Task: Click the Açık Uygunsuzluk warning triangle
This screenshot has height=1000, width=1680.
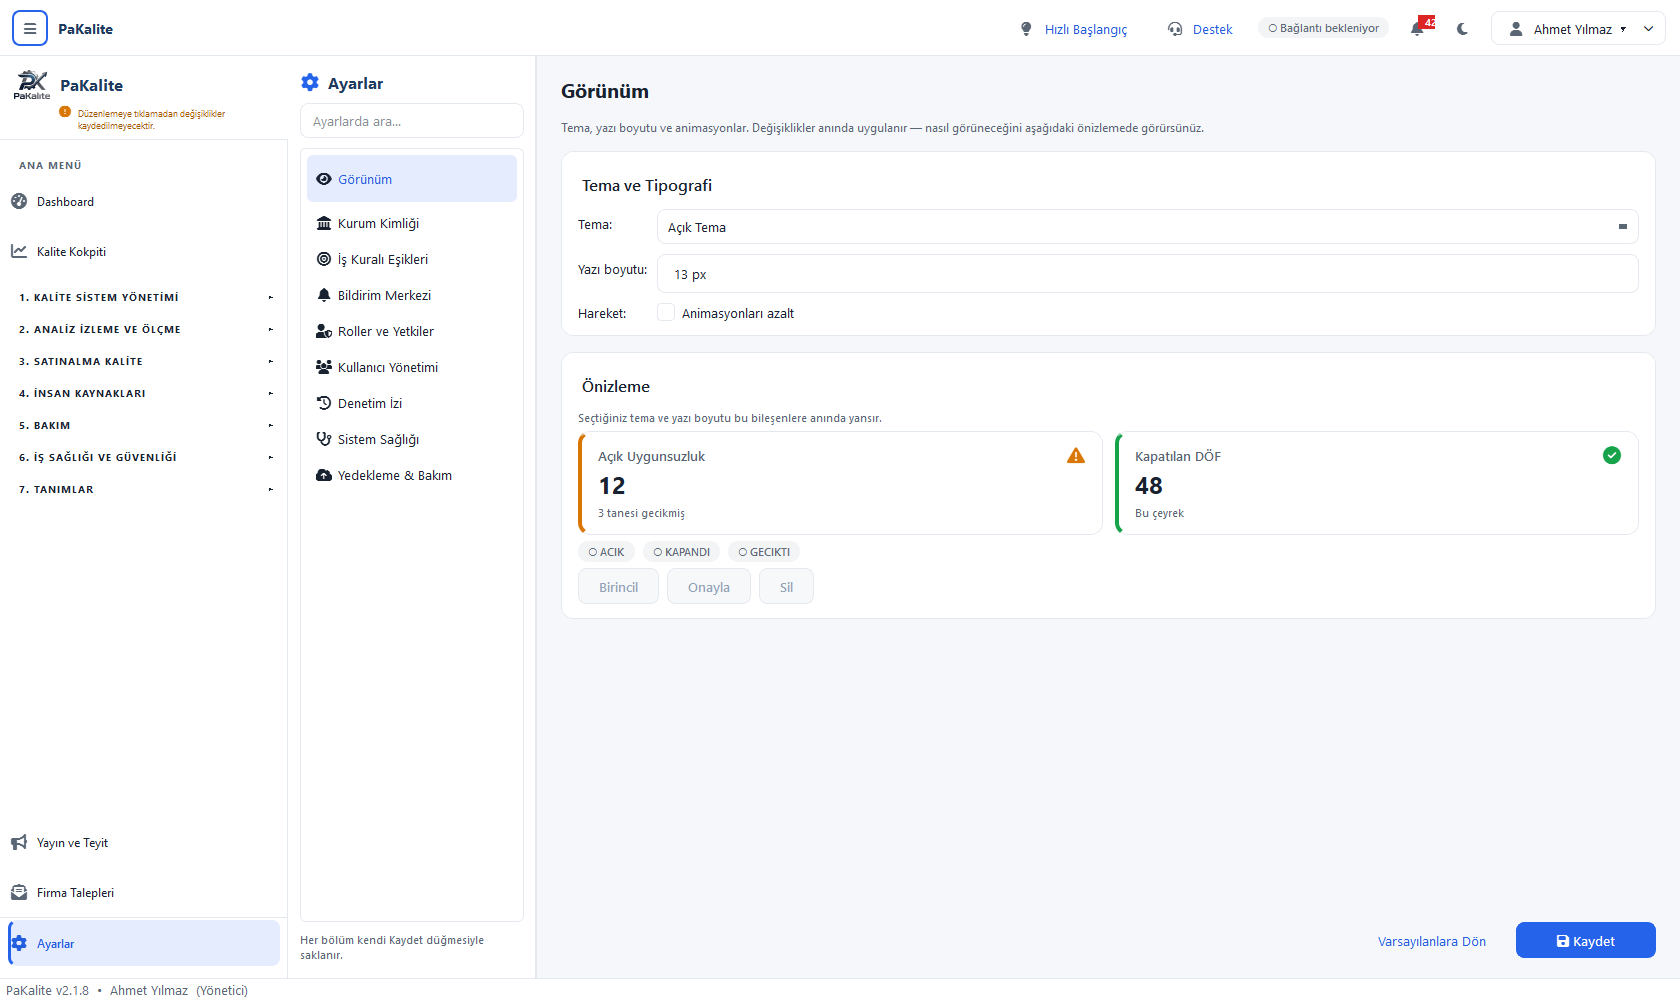Action: pos(1076,456)
